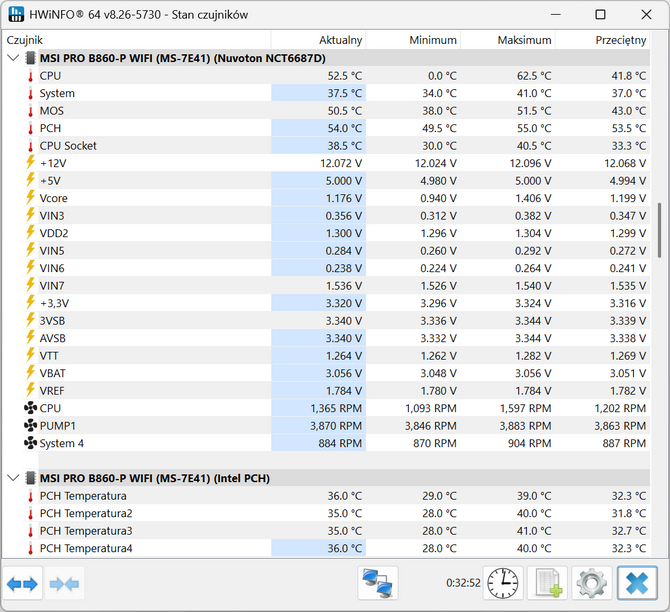Select the VREF sensor row label

(x=52, y=391)
